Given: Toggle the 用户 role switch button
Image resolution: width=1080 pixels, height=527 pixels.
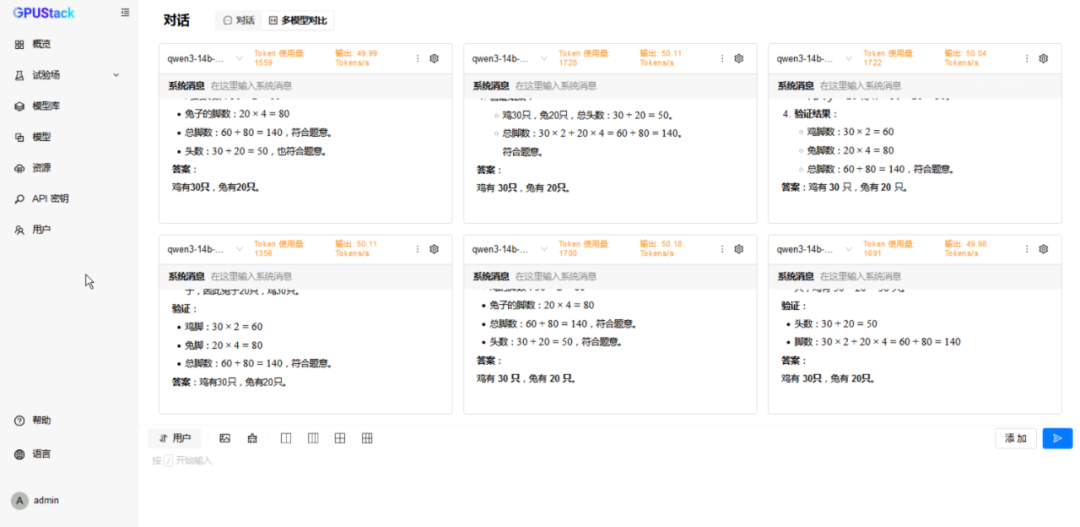Looking at the screenshot, I should point(175,438).
